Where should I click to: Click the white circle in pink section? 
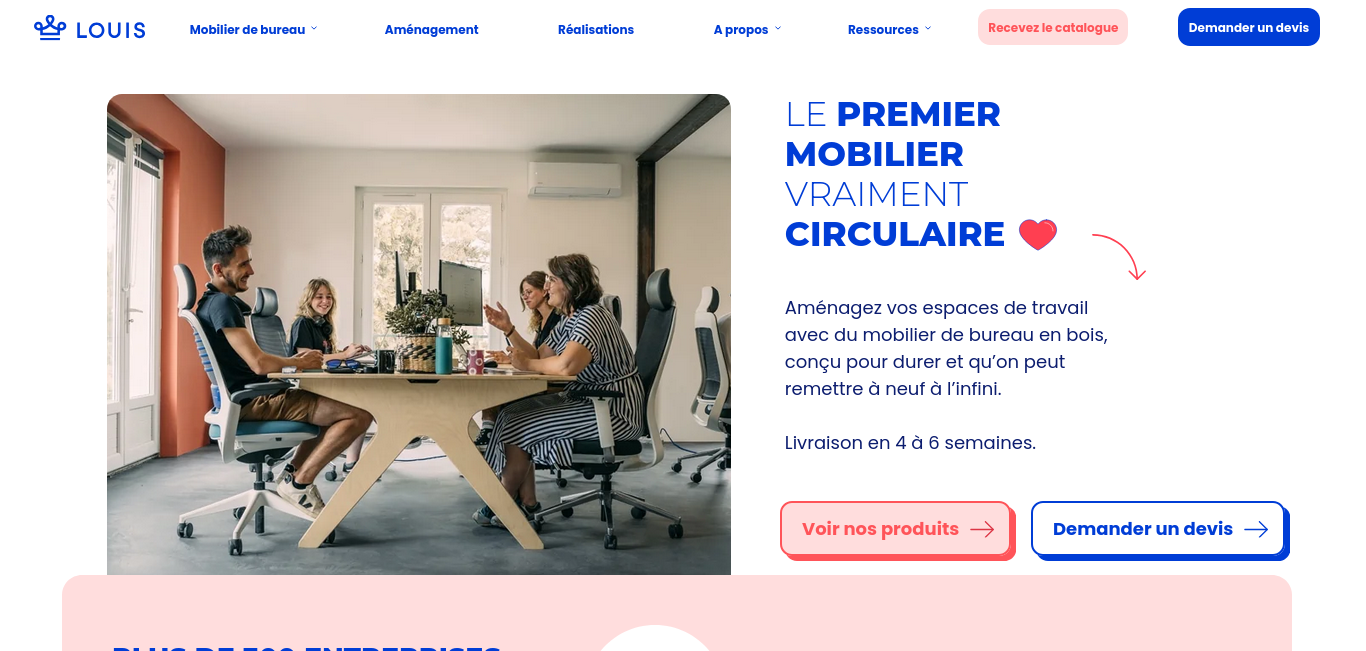click(x=655, y=638)
